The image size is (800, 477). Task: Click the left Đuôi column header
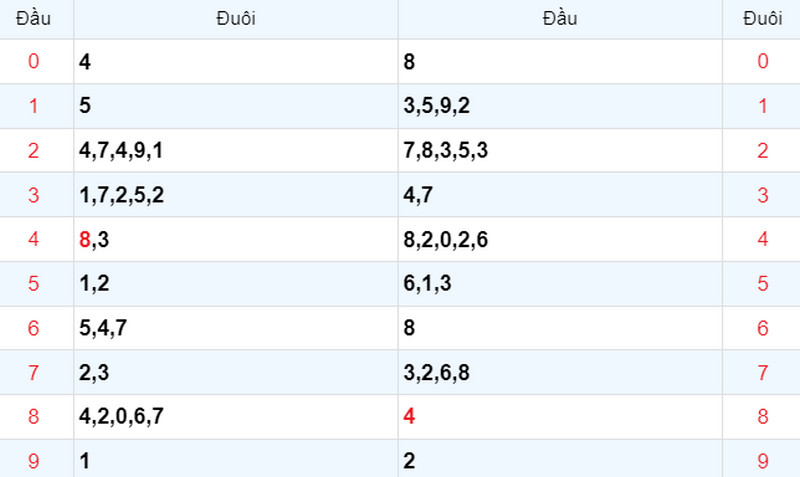(236, 19)
